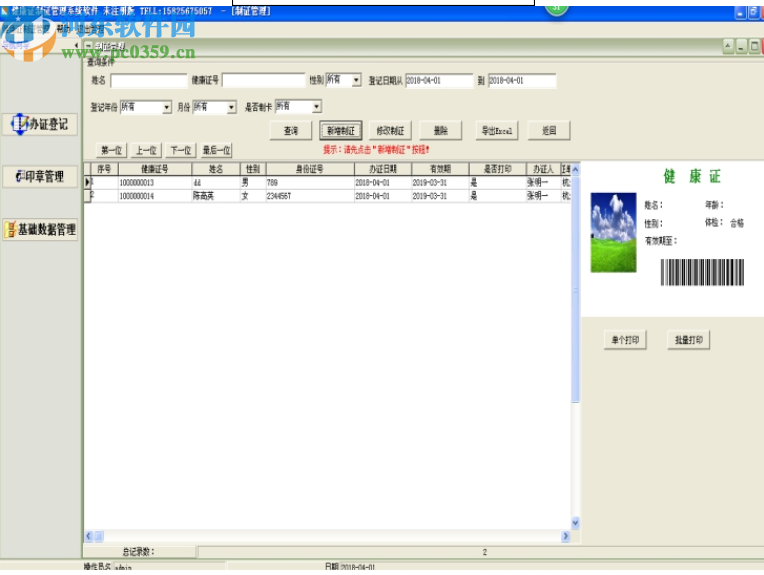
Task: Open the 是否制卡 dropdown
Action: [298, 106]
